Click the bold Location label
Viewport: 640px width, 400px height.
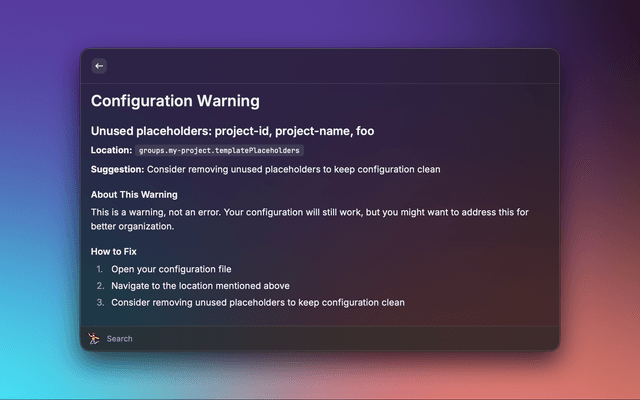click(111, 150)
